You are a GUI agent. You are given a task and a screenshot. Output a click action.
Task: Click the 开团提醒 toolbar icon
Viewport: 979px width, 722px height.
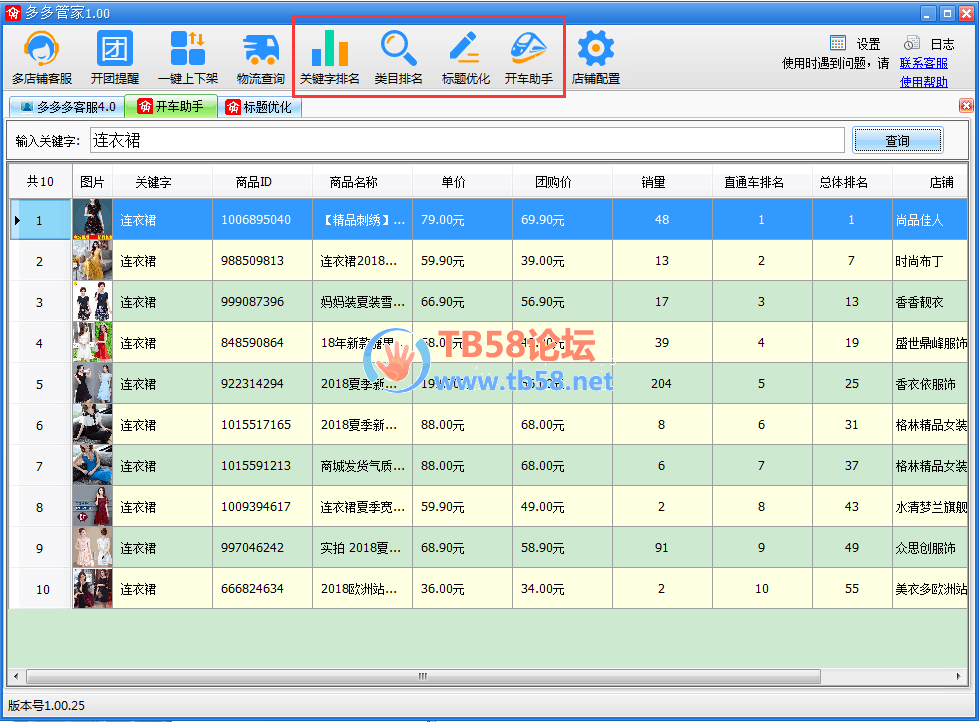click(x=114, y=57)
